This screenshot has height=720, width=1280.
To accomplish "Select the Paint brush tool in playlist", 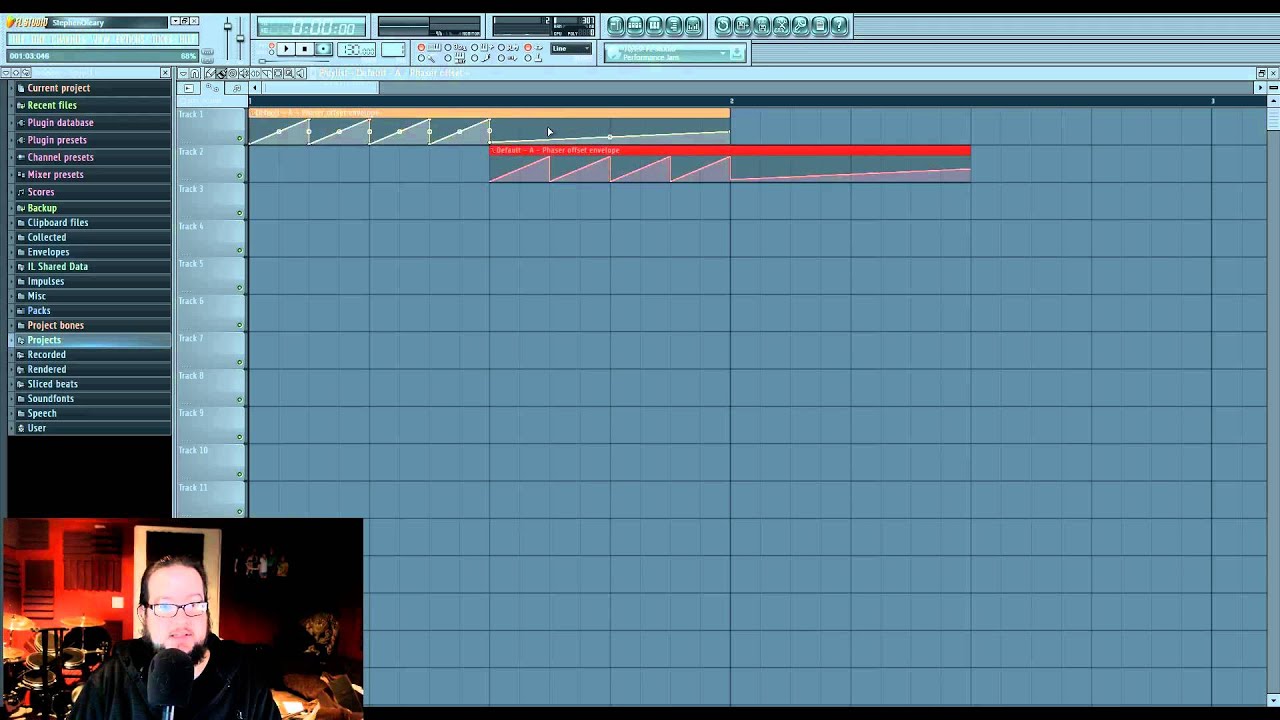I will tap(220, 74).
